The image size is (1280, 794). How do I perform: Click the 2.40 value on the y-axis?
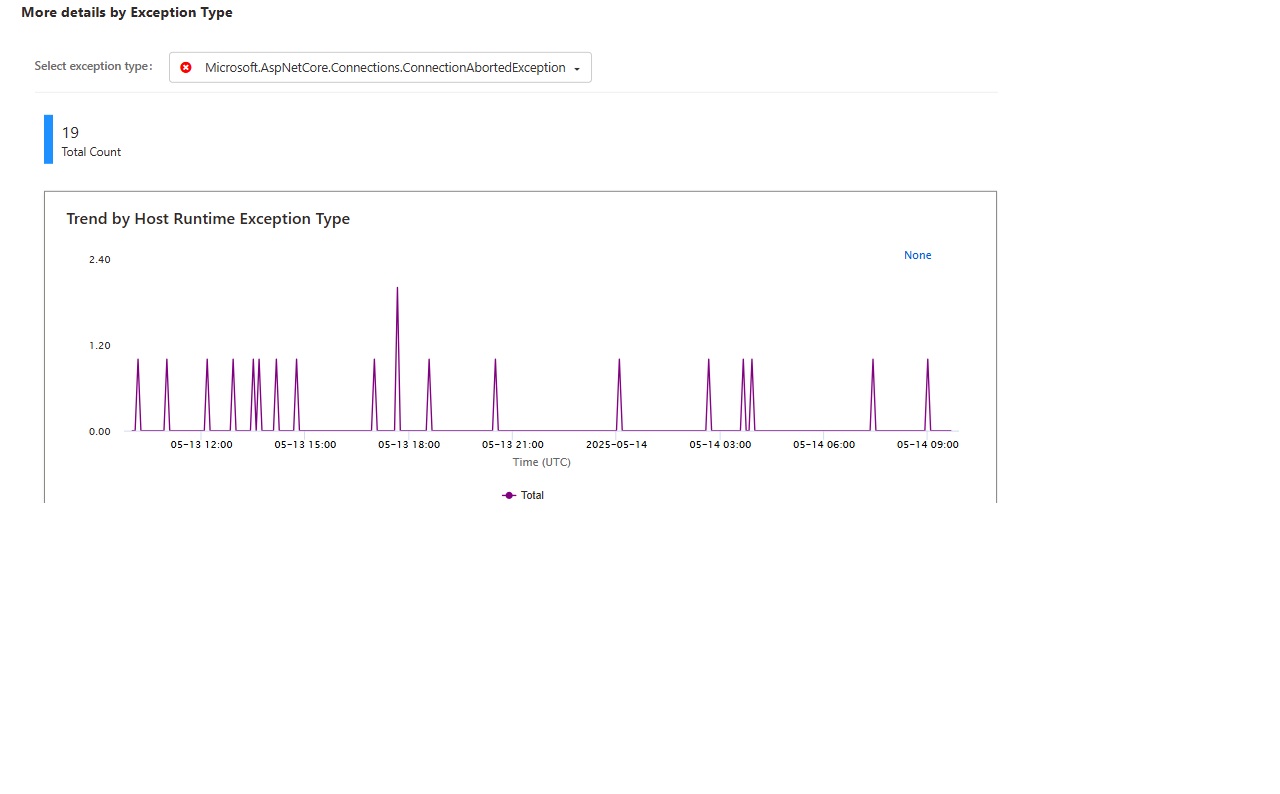point(99,259)
